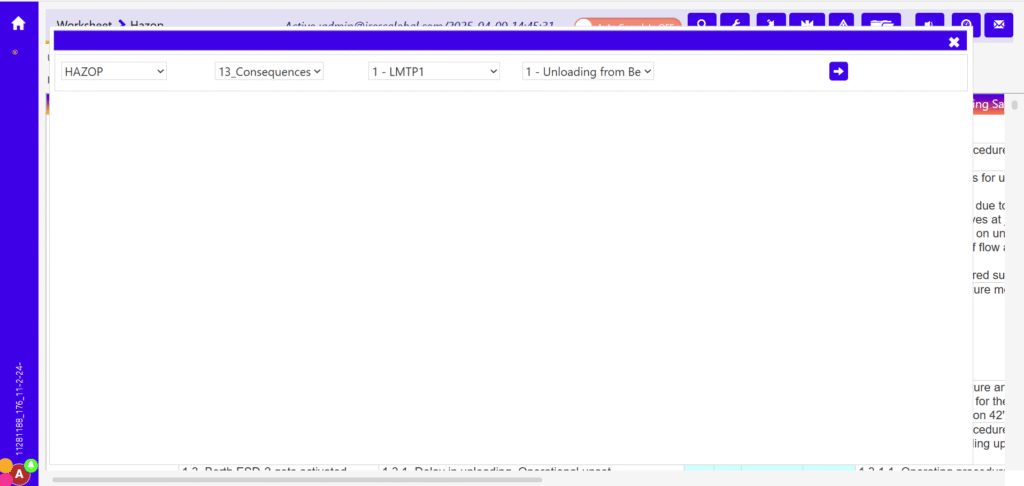Click the clock icon in top toolbar
Viewport: 1024px width, 486px height.
tap(965, 23)
